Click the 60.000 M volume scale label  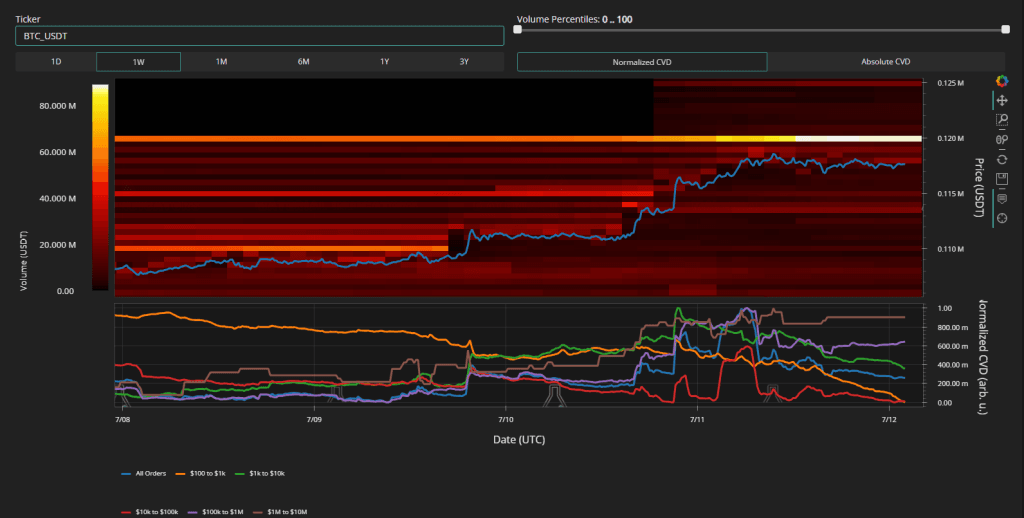[59, 152]
